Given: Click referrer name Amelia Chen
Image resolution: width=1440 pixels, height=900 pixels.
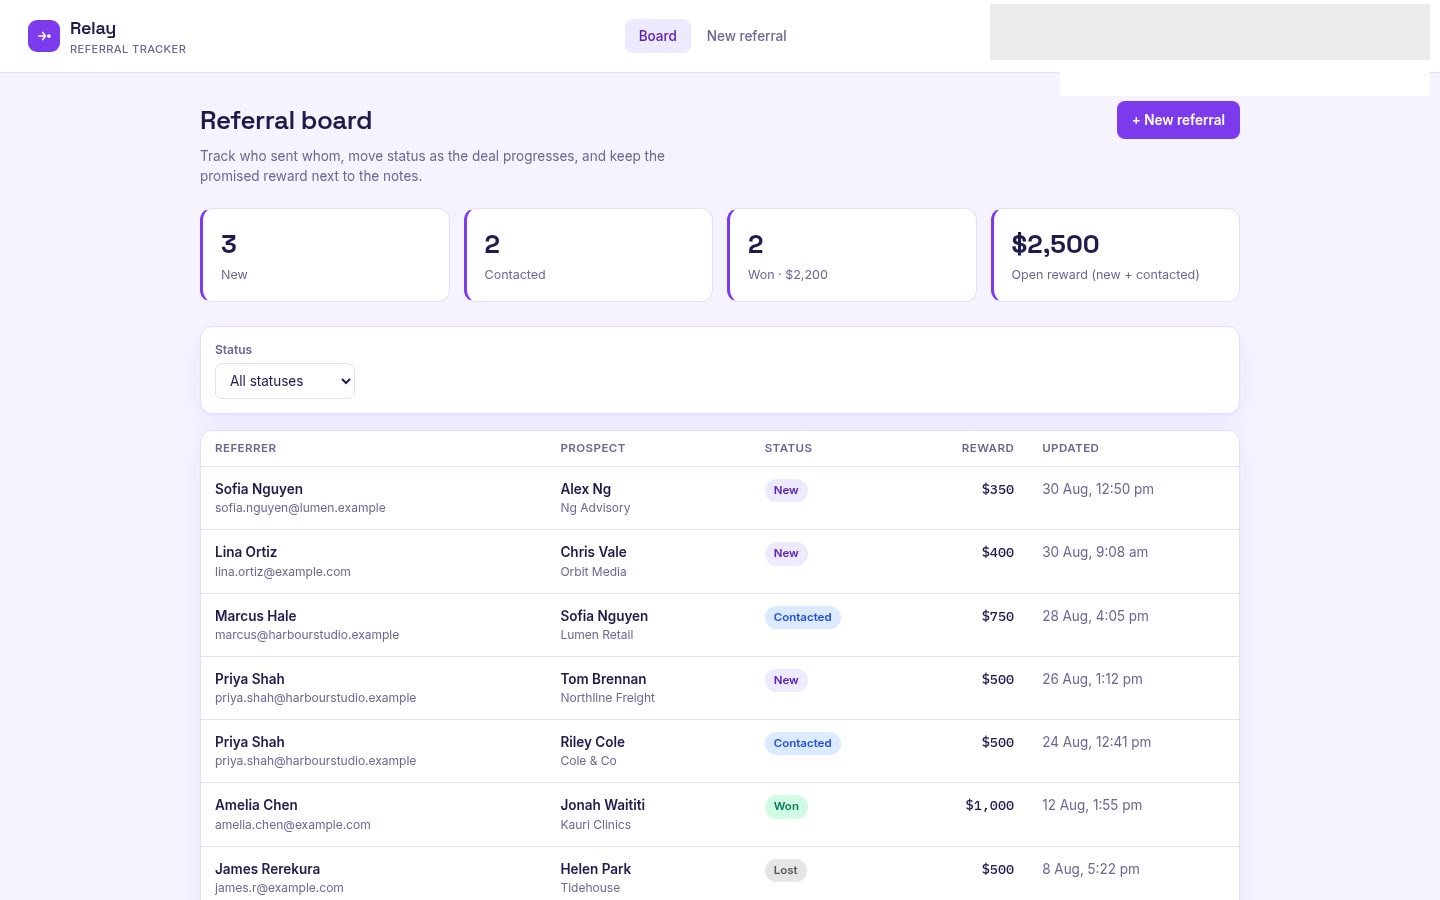Looking at the screenshot, I should tap(256, 805).
